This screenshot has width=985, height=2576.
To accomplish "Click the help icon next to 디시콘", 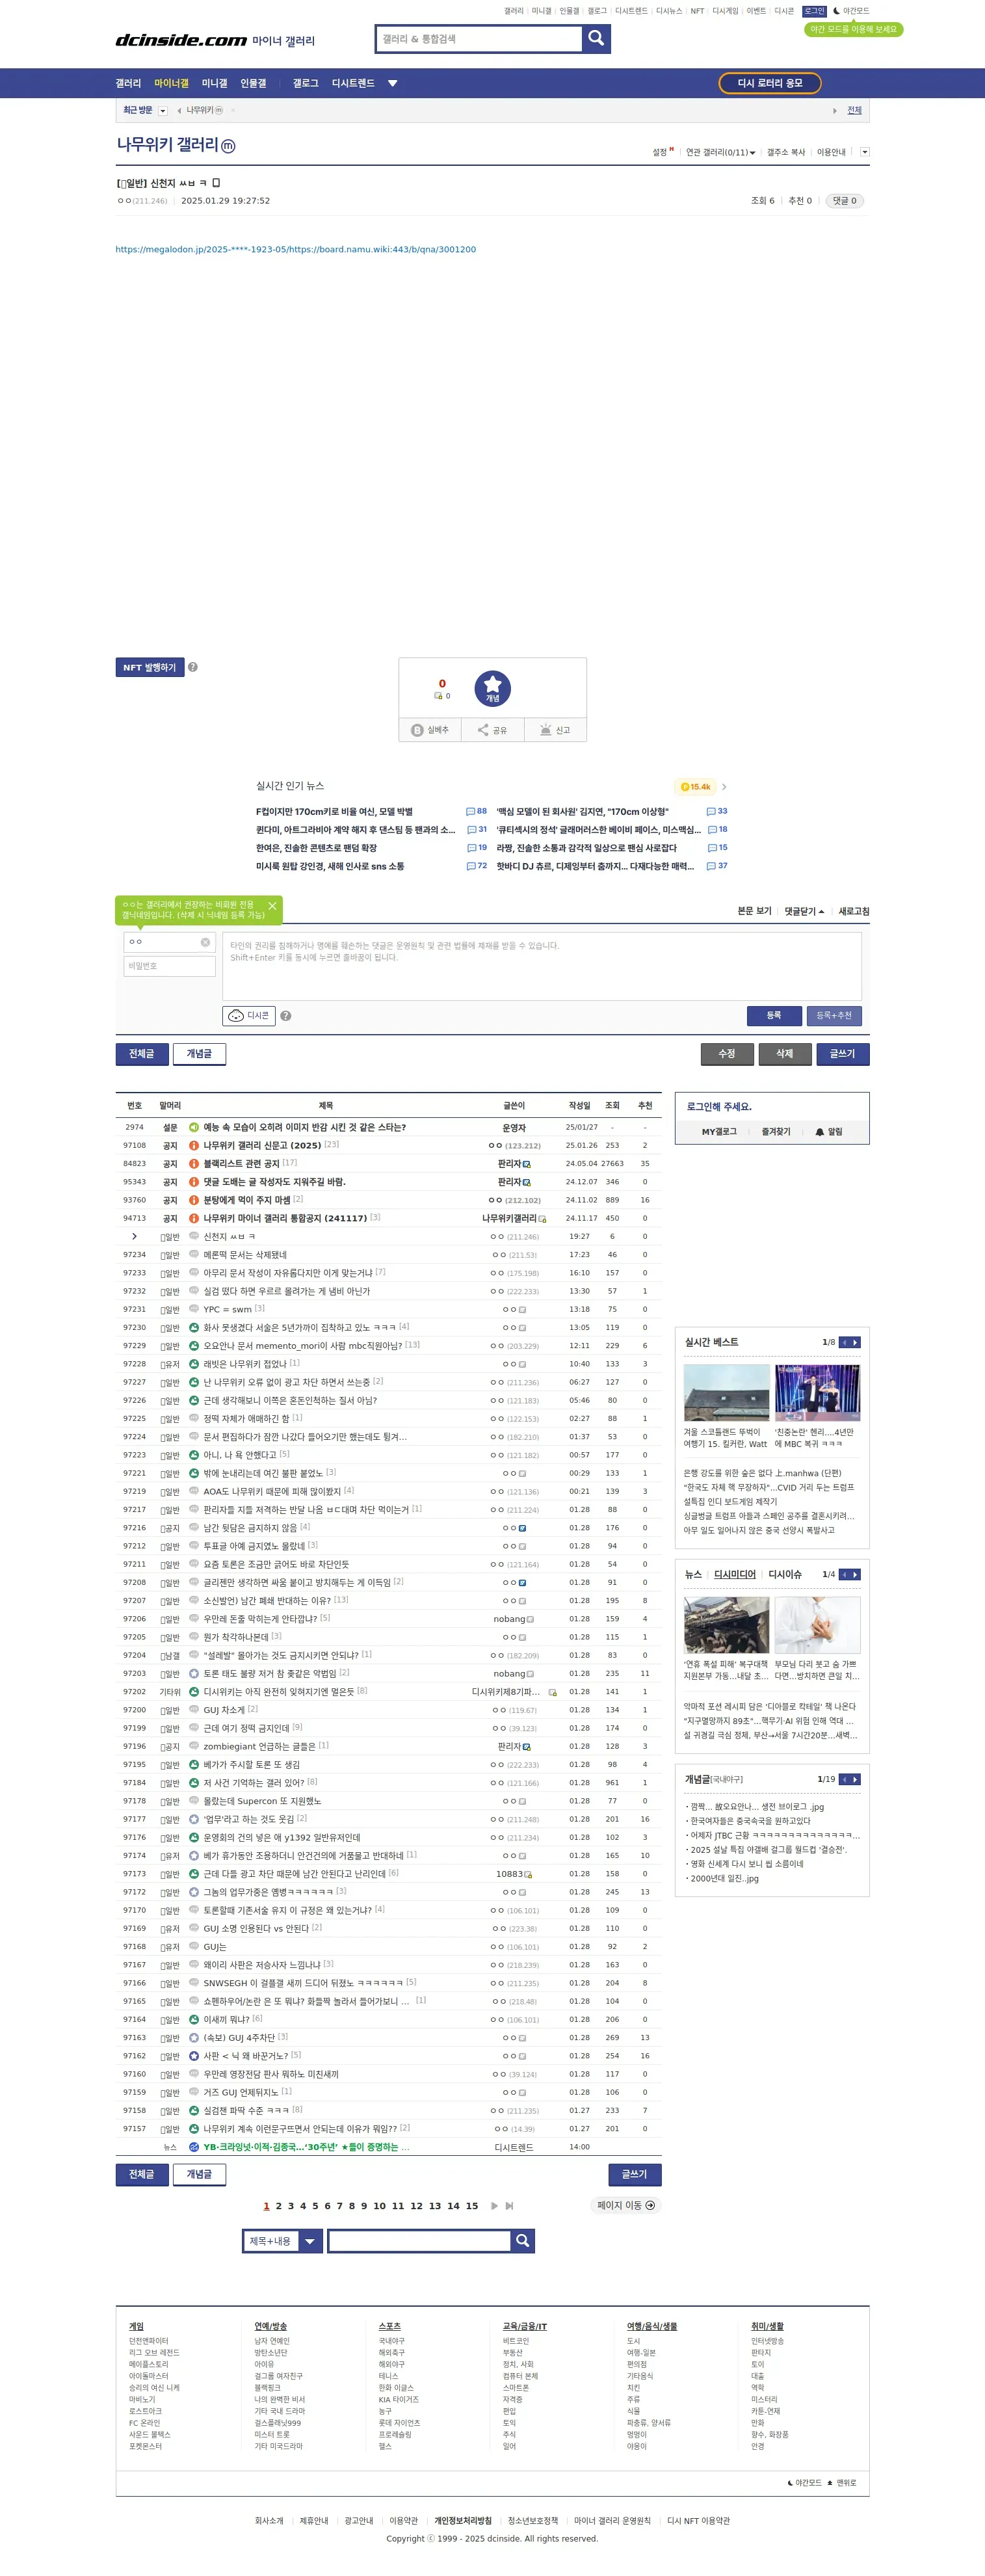I will (286, 1016).
